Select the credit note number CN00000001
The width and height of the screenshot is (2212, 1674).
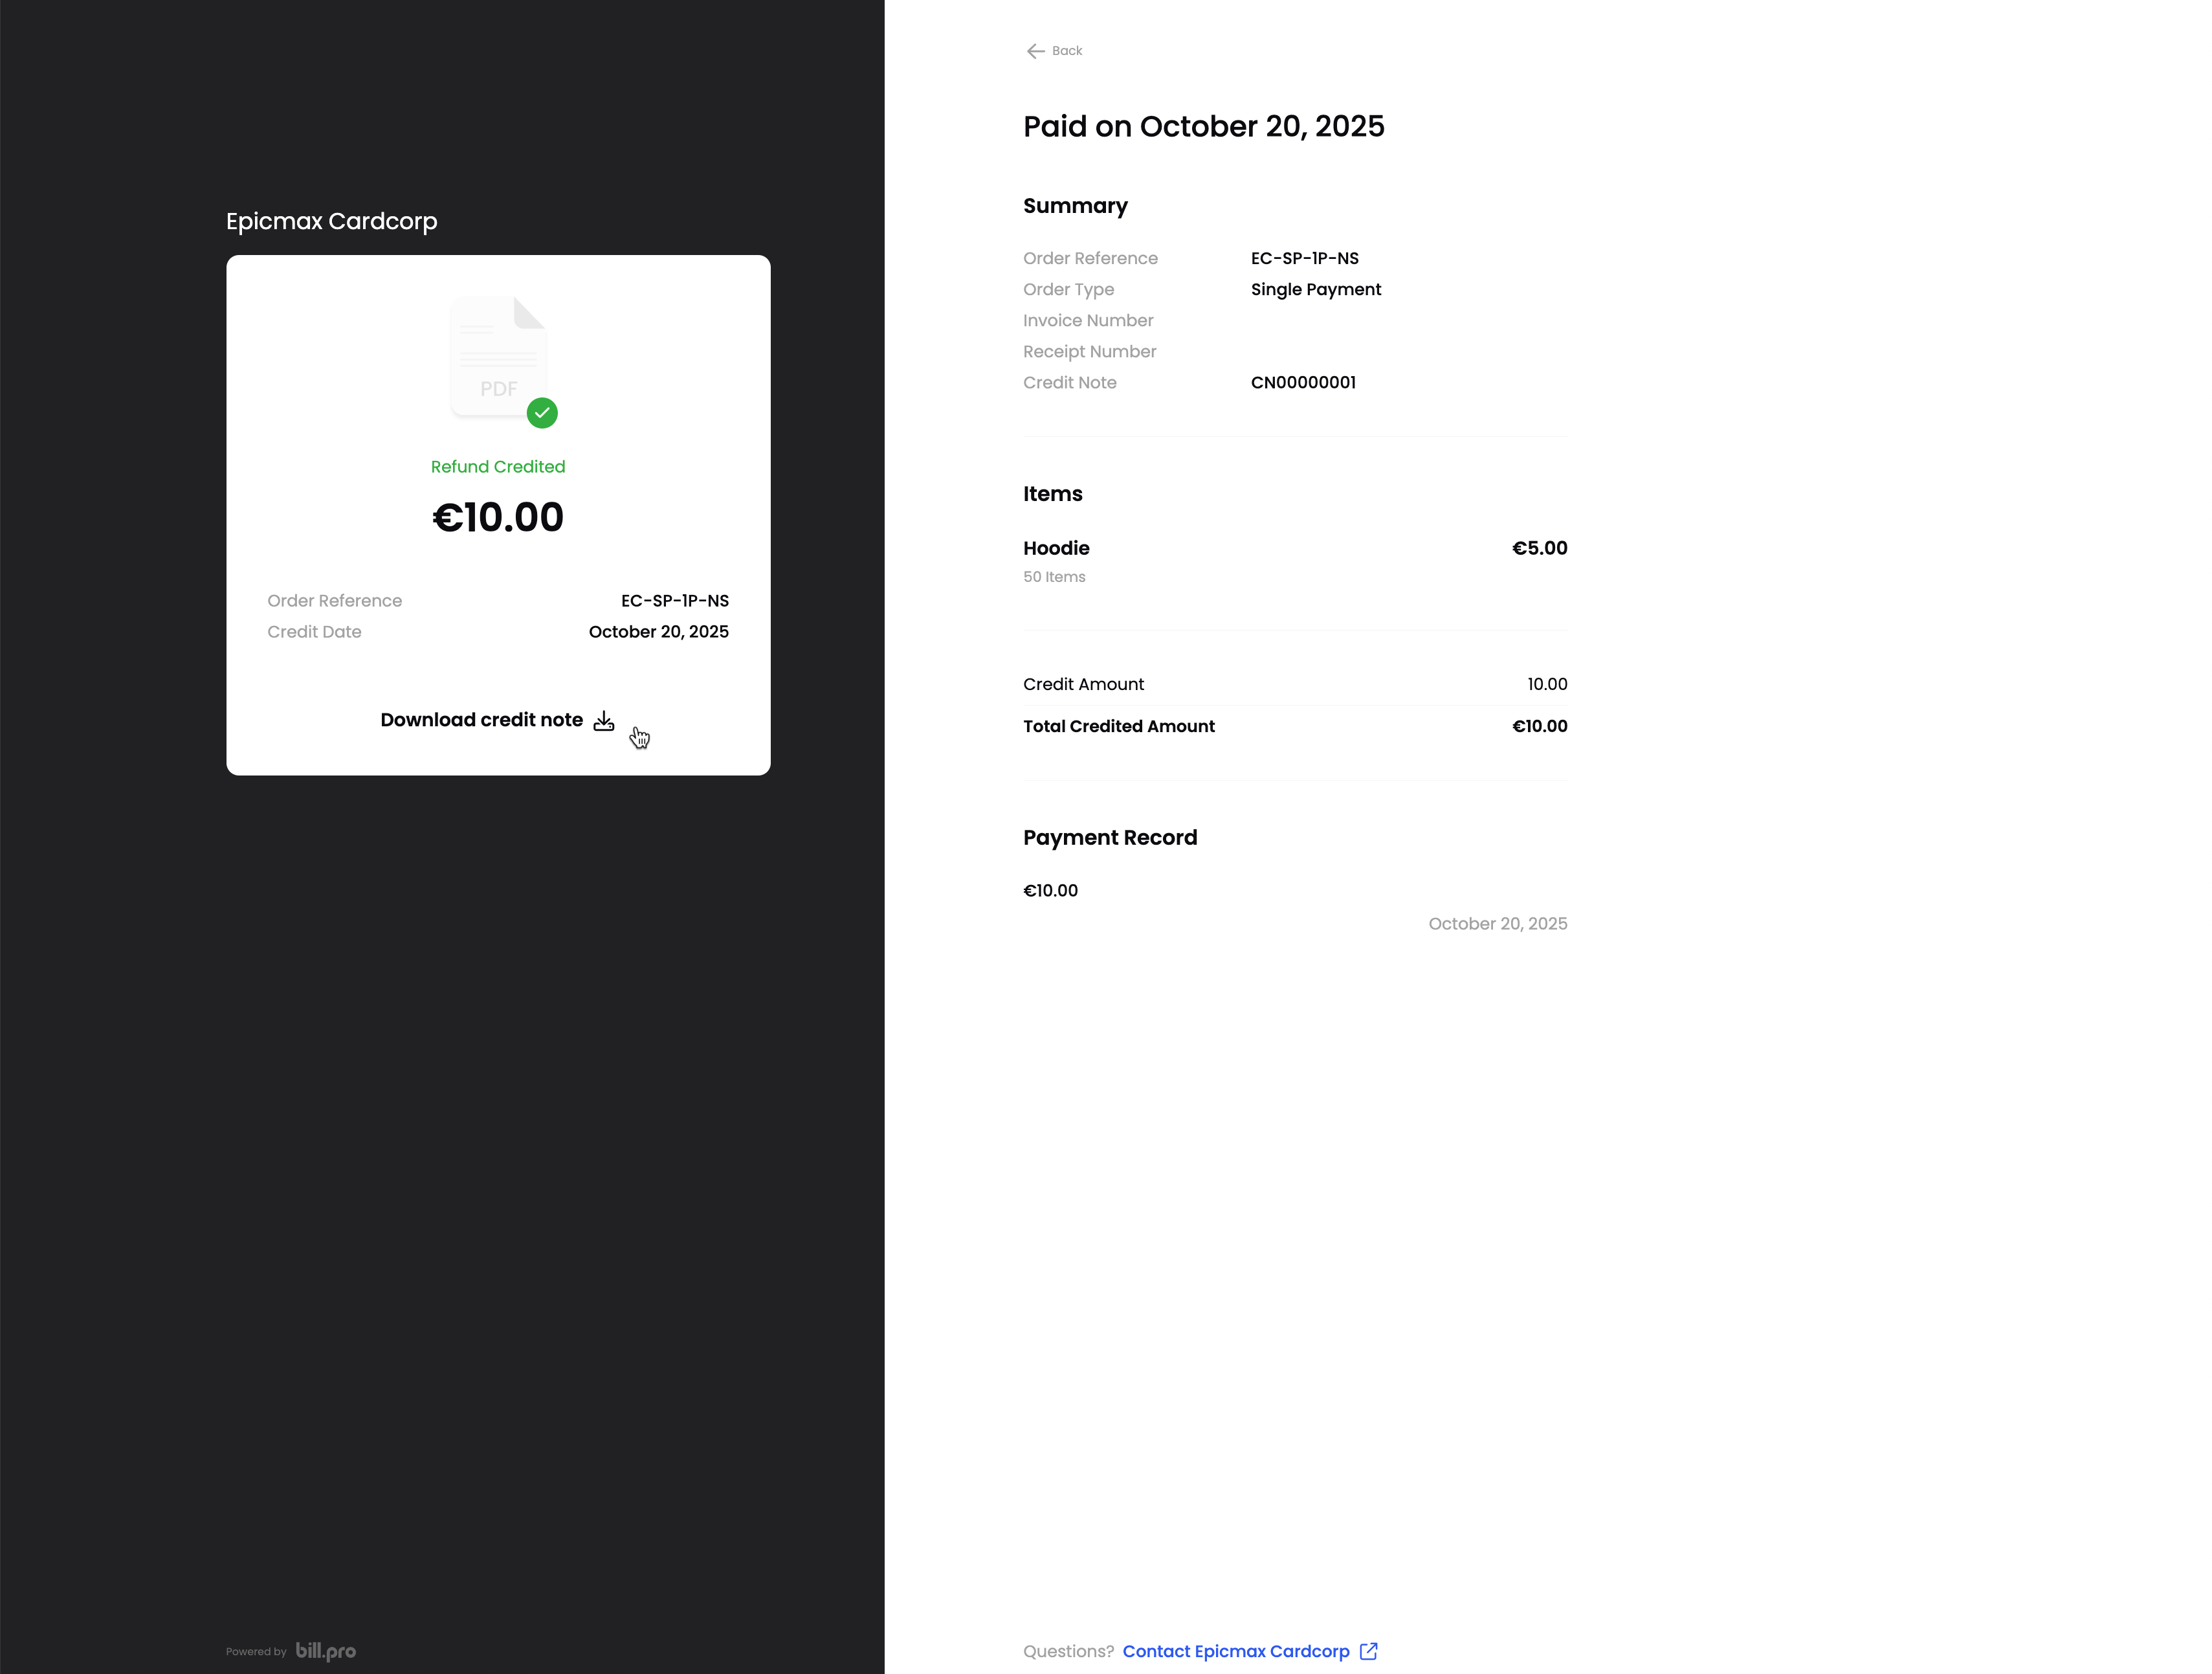[x=1303, y=382]
